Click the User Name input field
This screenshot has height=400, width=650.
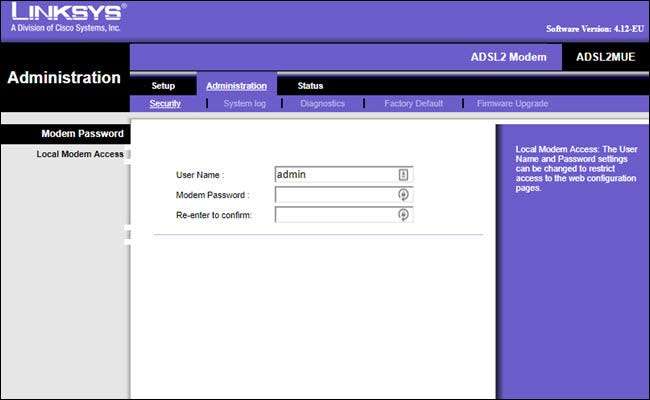pos(344,175)
